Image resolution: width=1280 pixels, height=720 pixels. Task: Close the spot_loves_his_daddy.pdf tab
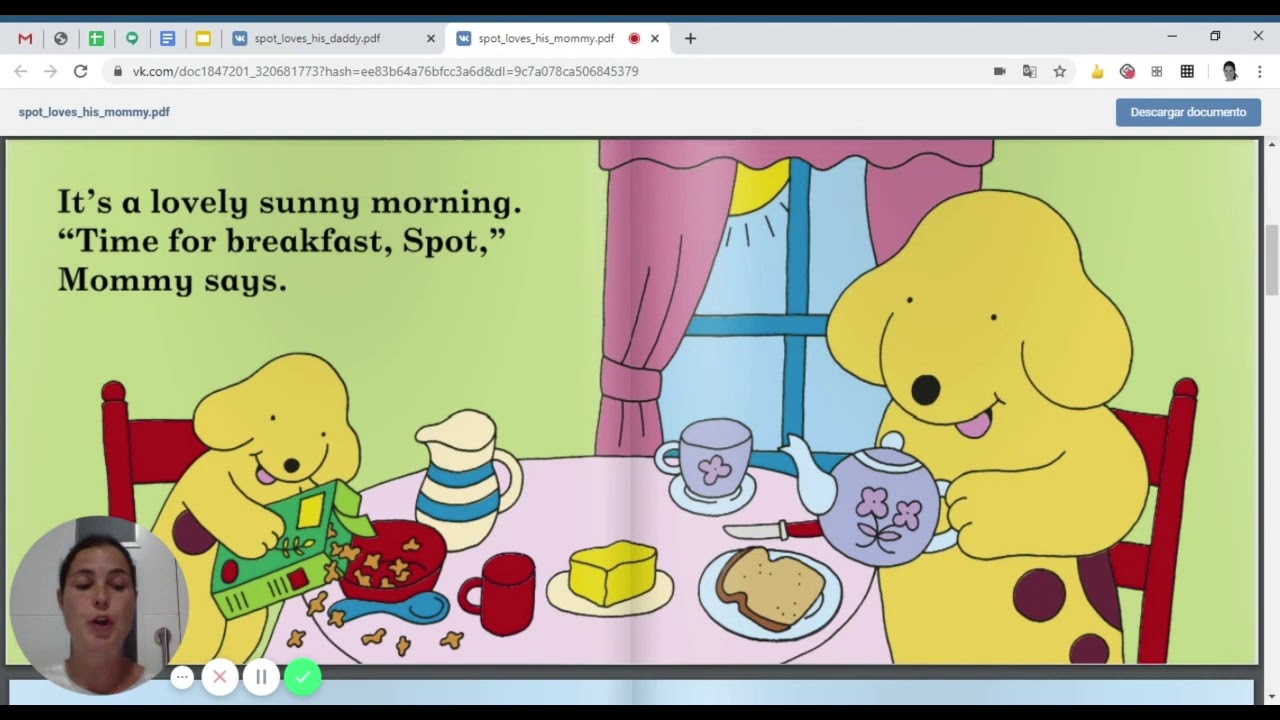pyautogui.click(x=431, y=38)
